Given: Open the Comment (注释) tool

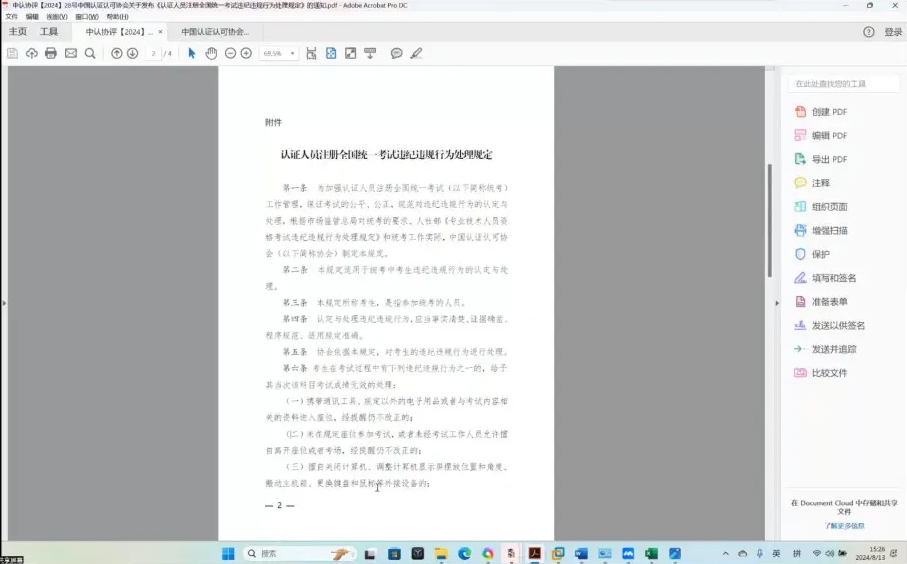Looking at the screenshot, I should 812,183.
